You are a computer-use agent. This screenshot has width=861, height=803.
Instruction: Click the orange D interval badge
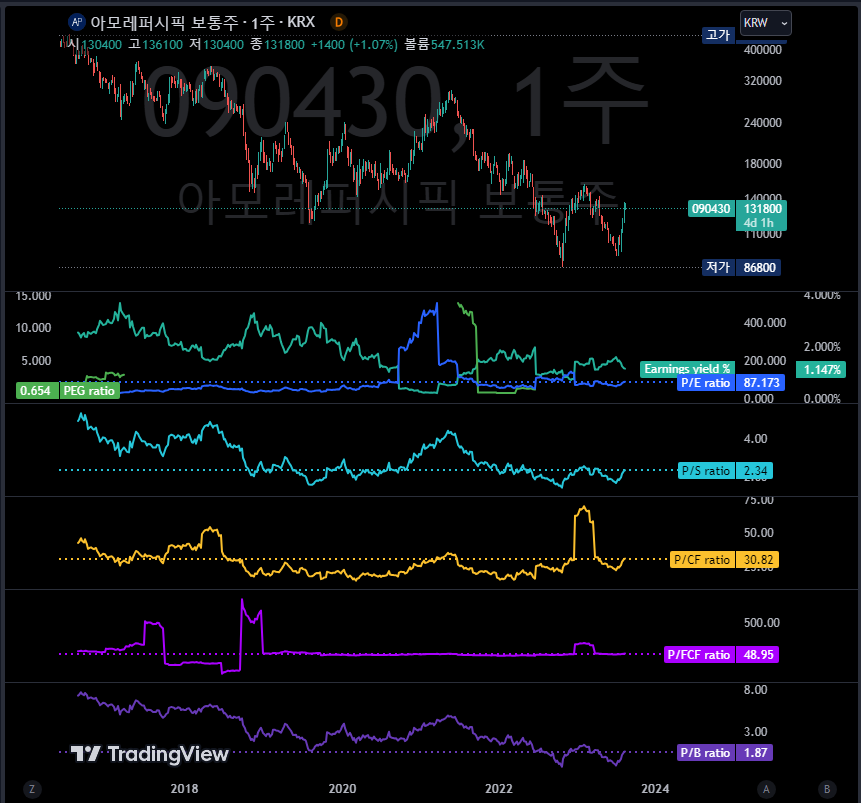[x=339, y=22]
